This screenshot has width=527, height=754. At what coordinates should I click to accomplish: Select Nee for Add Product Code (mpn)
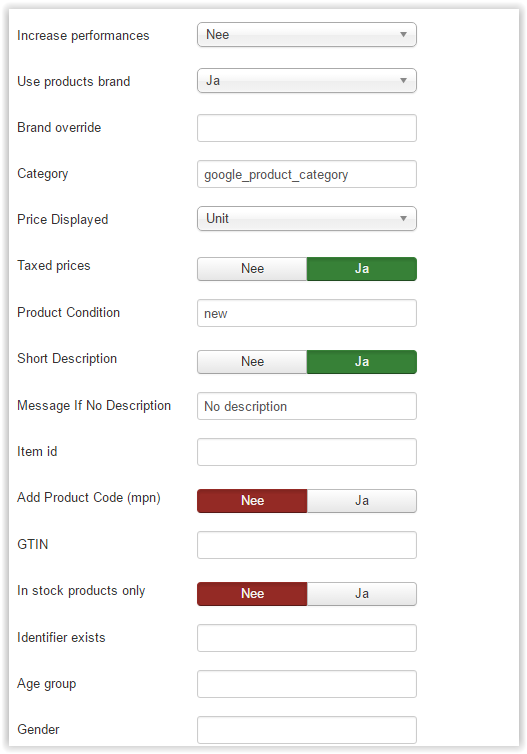point(252,501)
